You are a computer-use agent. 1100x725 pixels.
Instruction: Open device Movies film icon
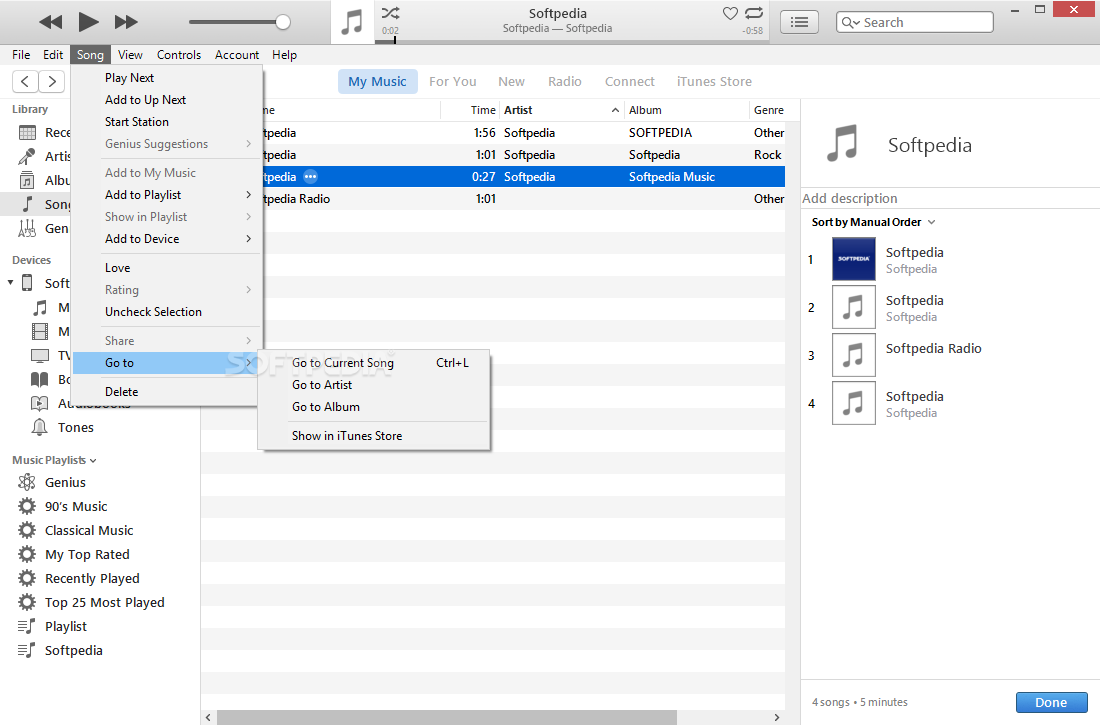(x=41, y=331)
